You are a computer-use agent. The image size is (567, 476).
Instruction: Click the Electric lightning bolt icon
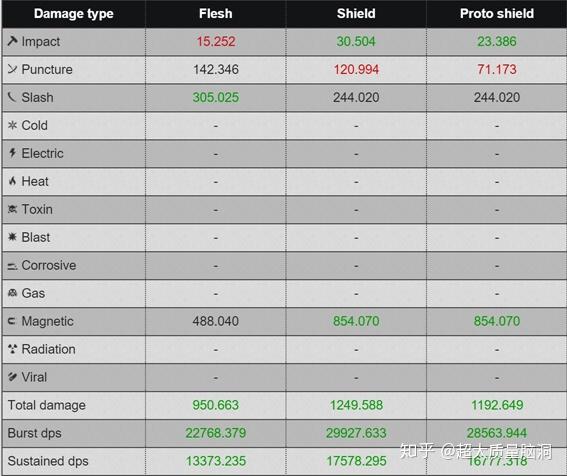12,153
